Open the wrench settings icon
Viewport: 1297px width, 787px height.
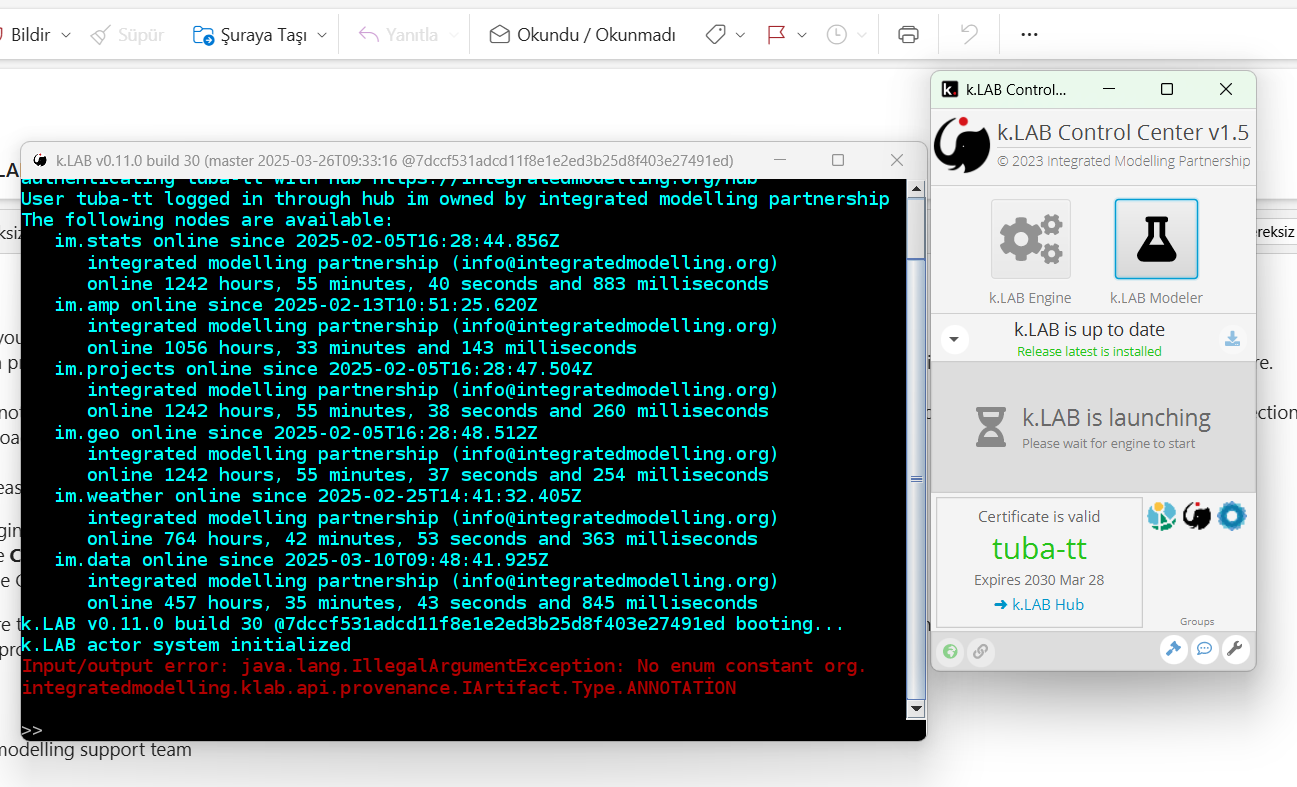[1236, 650]
